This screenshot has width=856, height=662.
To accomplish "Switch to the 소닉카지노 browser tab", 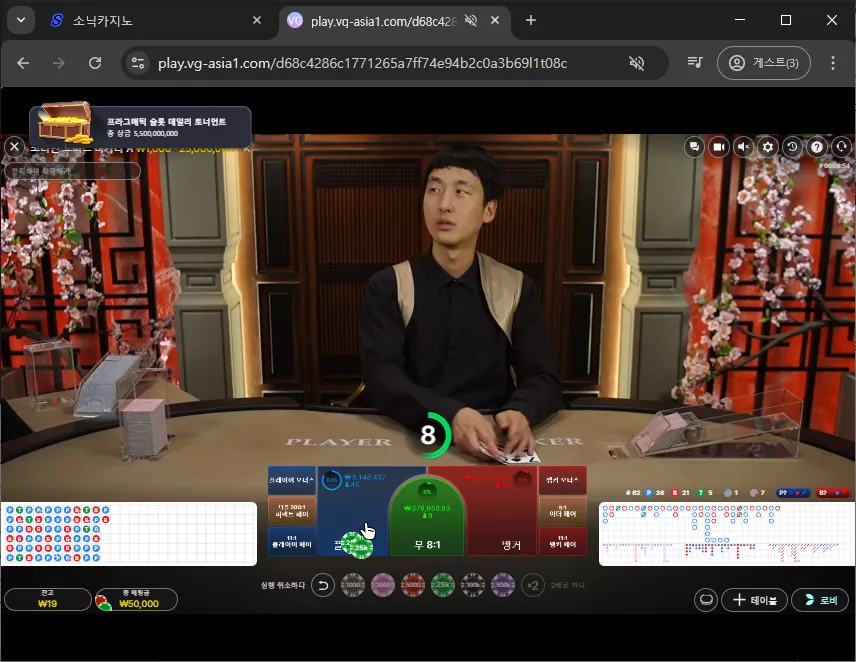I will pyautogui.click(x=141, y=21).
